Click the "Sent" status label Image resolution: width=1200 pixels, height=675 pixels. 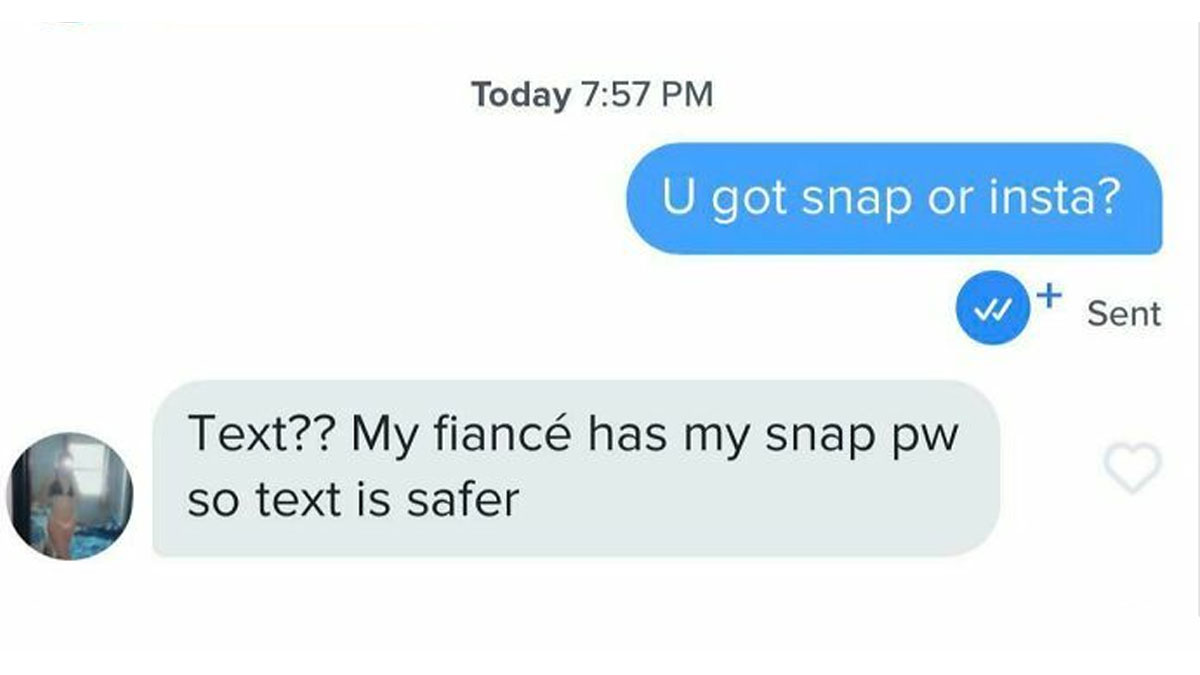tap(1123, 314)
